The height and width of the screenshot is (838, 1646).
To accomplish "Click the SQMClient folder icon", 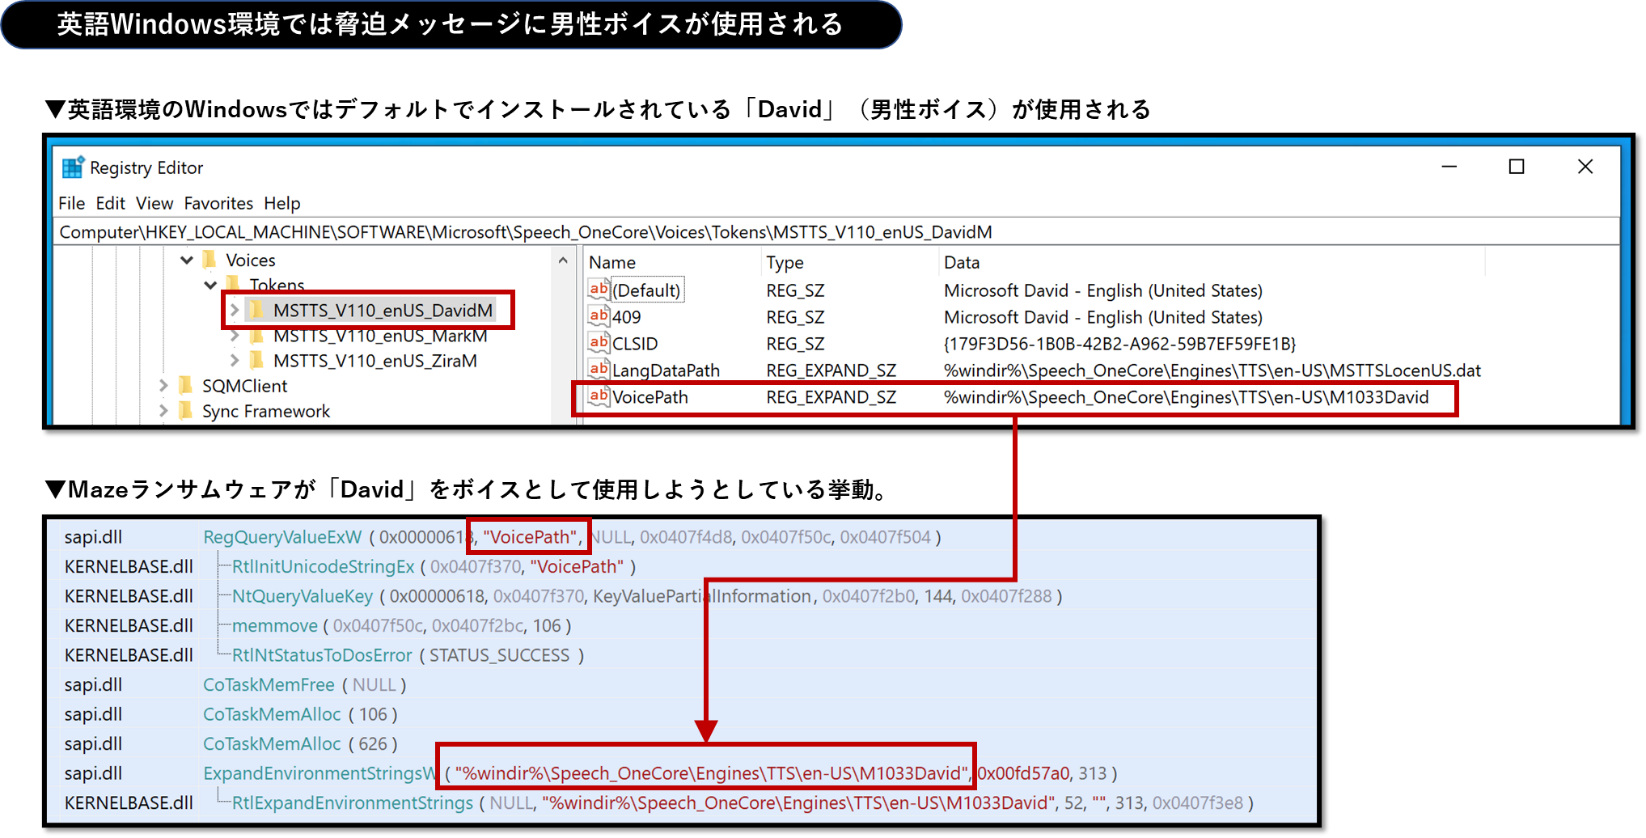I will (185, 386).
